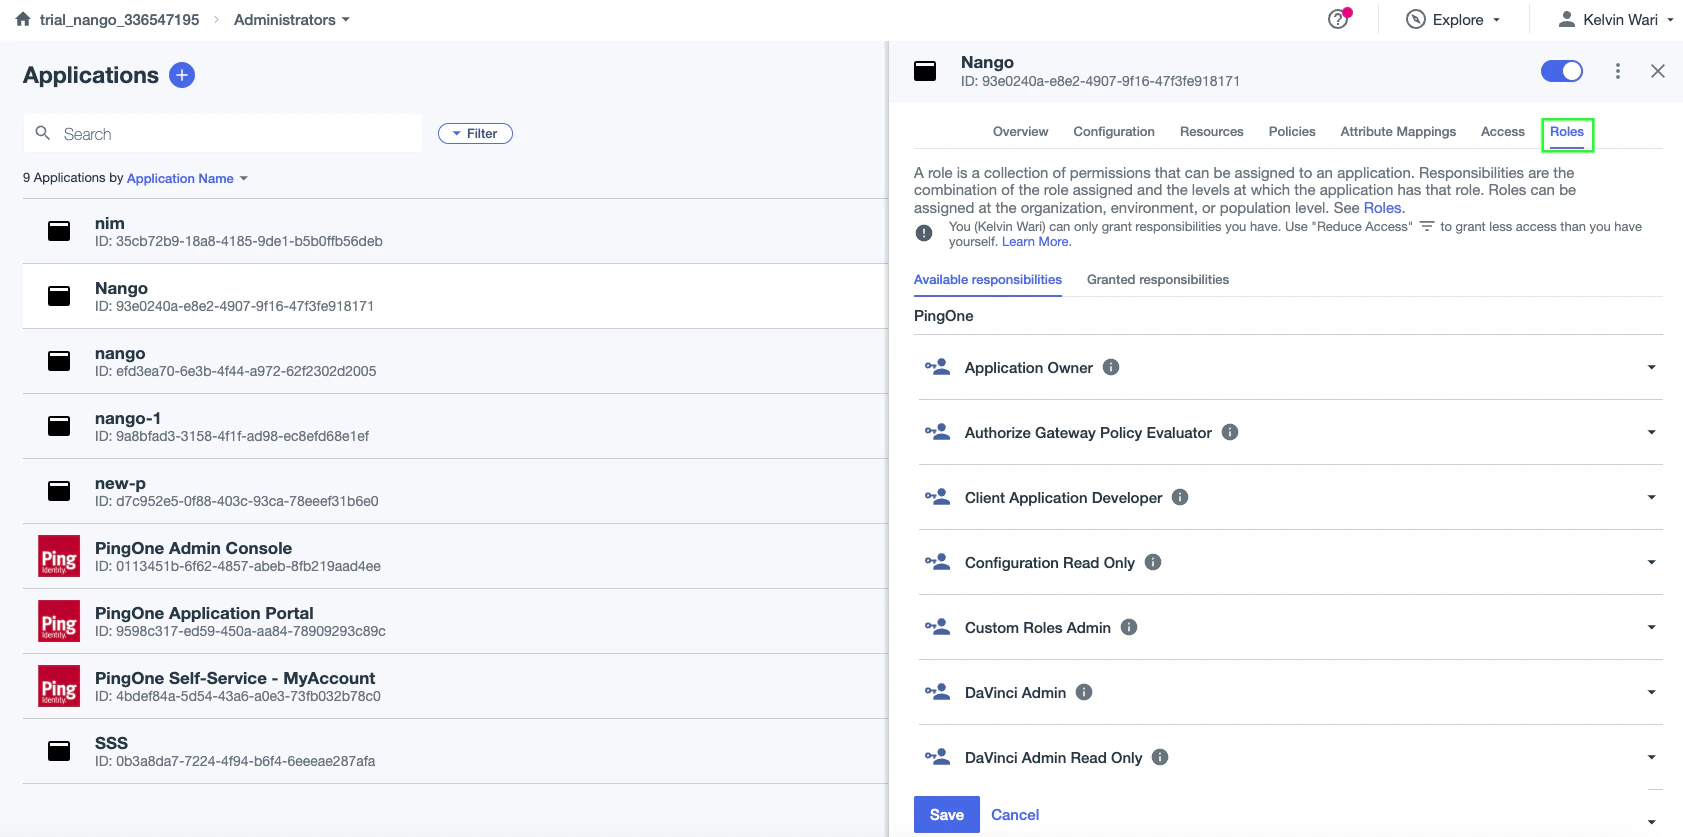The width and height of the screenshot is (1683, 837).
Task: Click the nim application icon
Action: pyautogui.click(x=59, y=231)
